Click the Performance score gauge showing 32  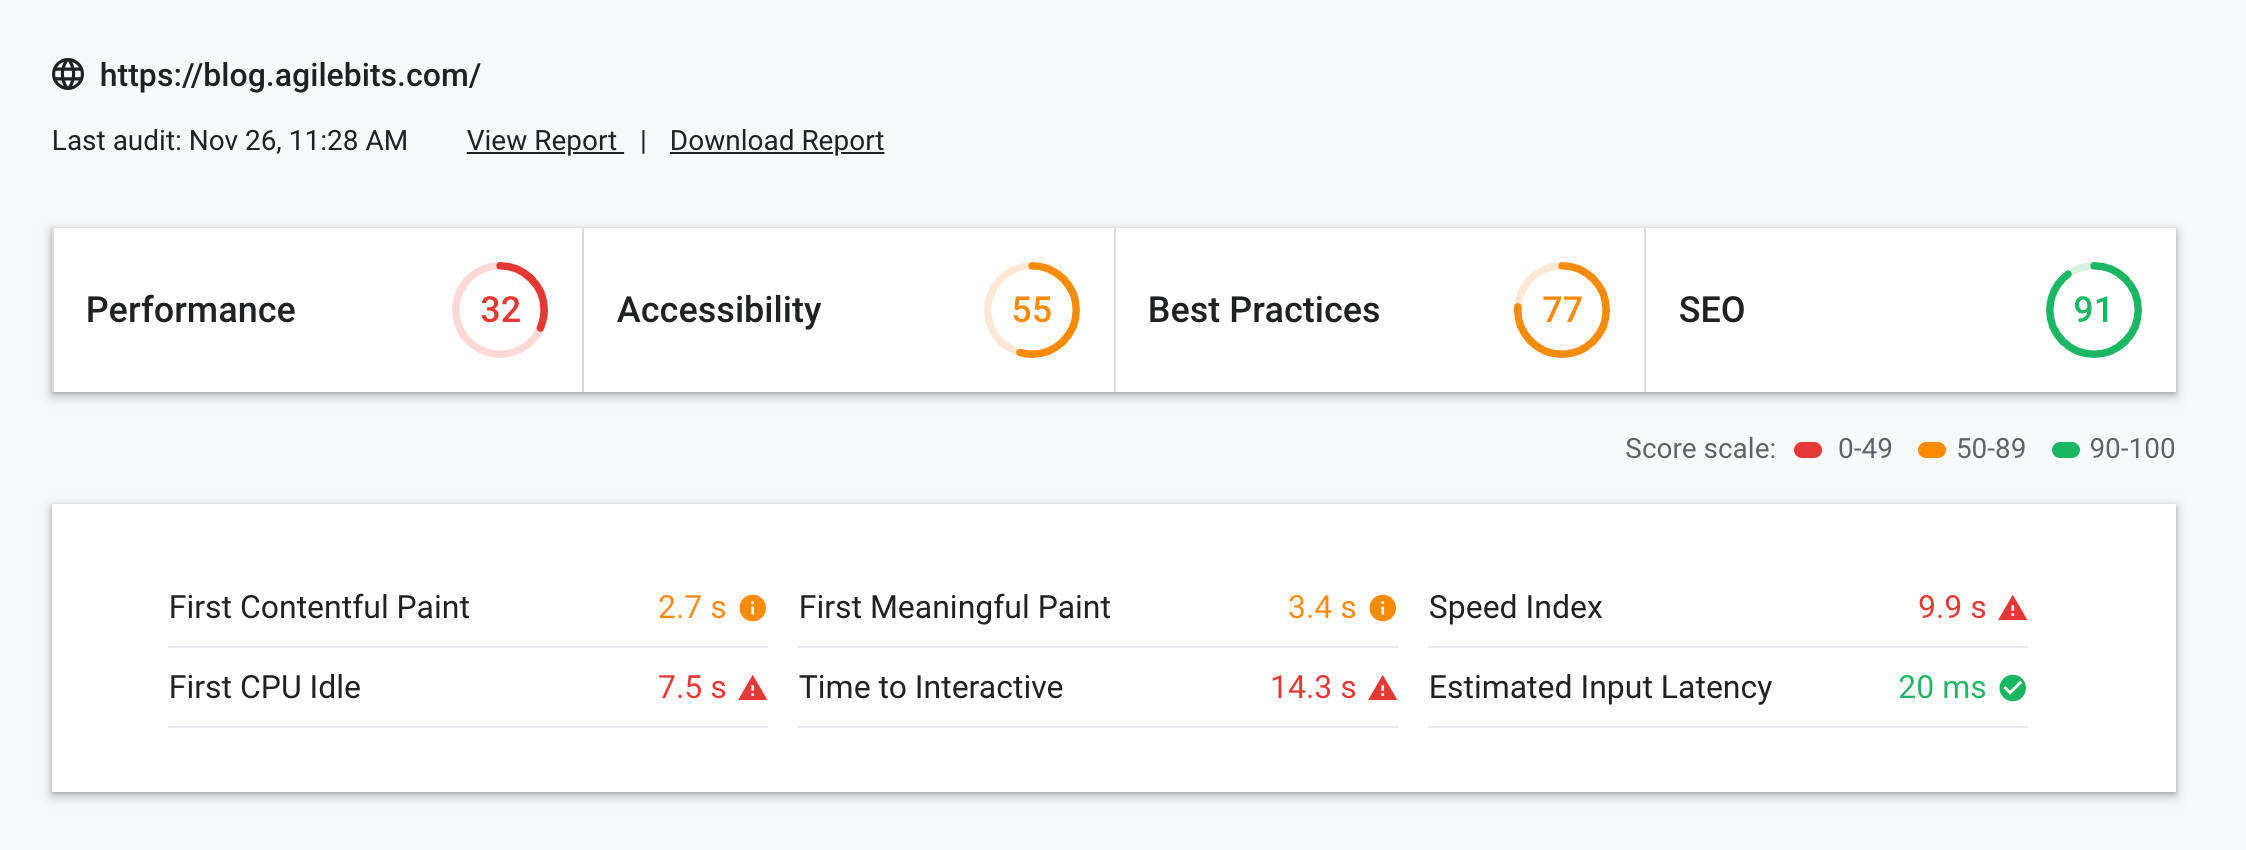[501, 310]
